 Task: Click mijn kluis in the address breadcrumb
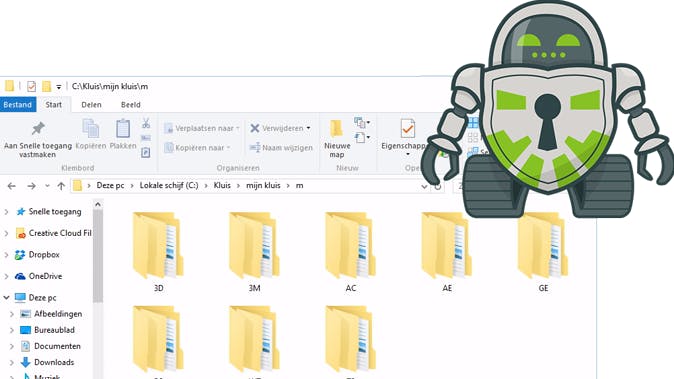[263, 185]
